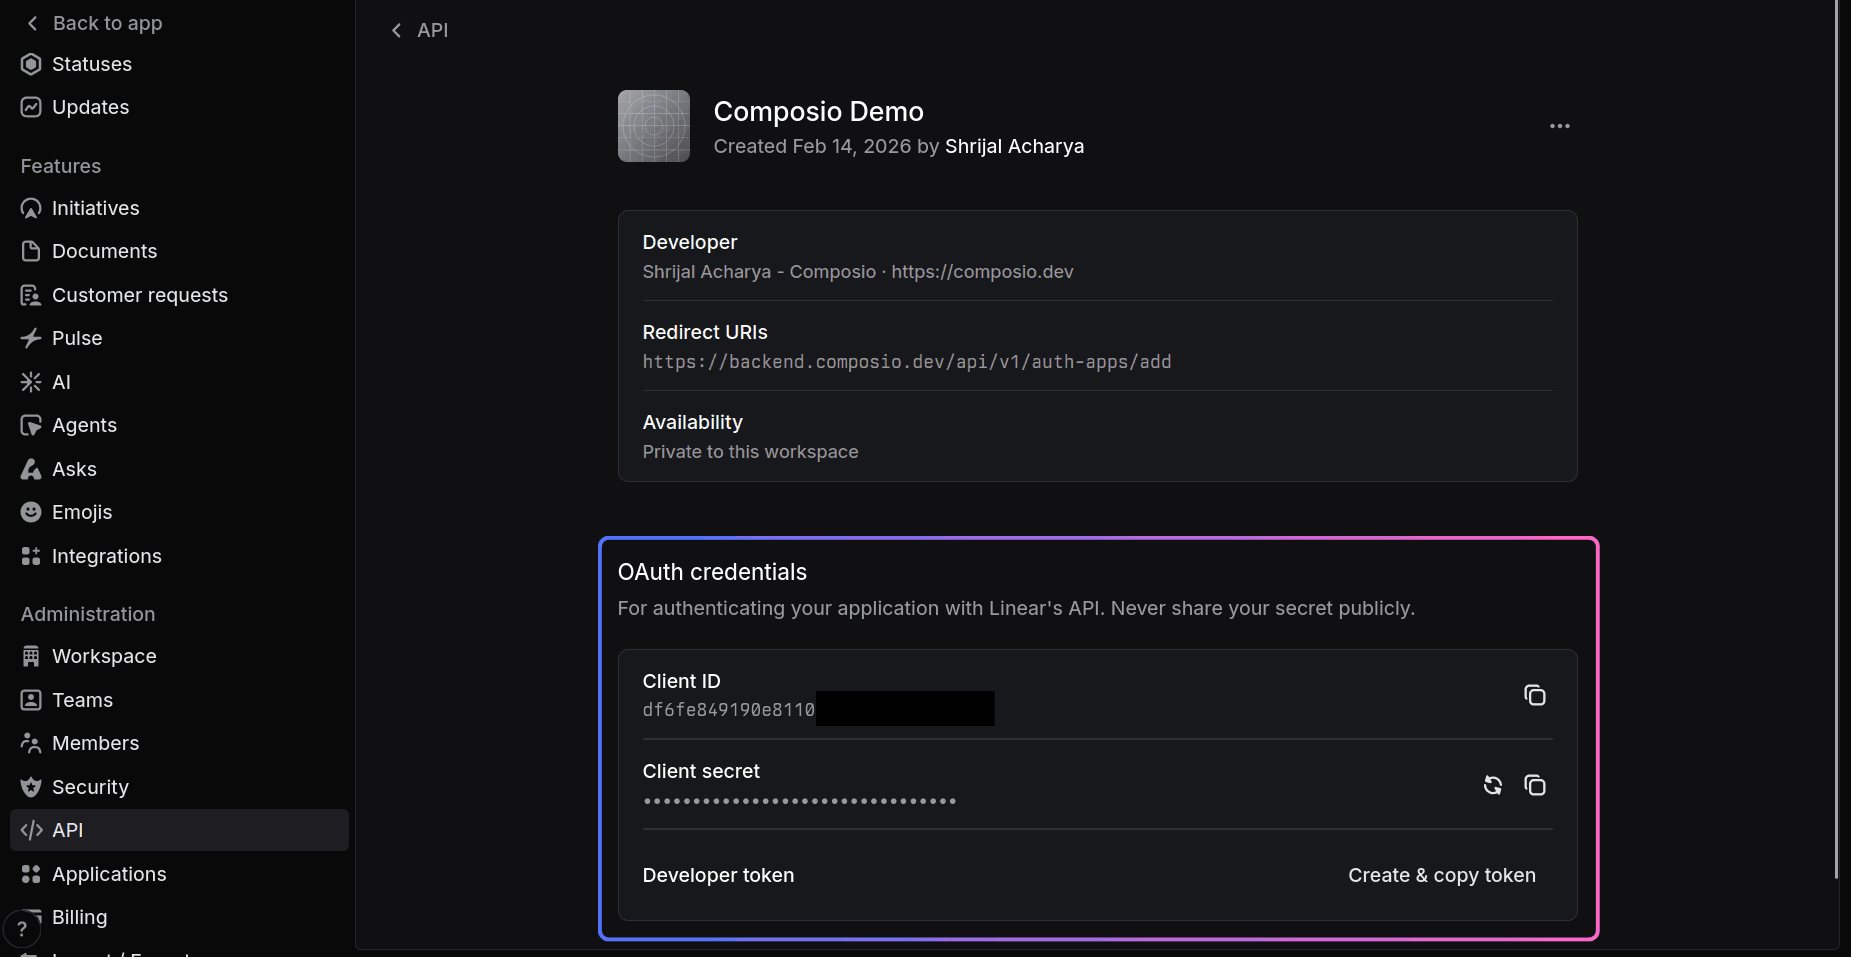
Task: Click the masked Client secret dots
Action: (x=799, y=801)
